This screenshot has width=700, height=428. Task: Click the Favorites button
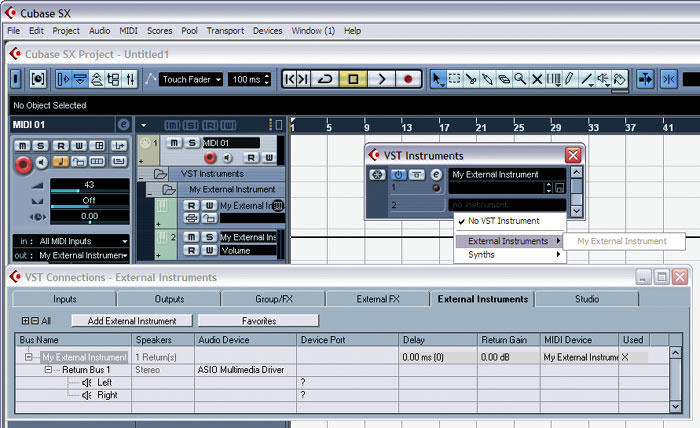[x=259, y=321]
